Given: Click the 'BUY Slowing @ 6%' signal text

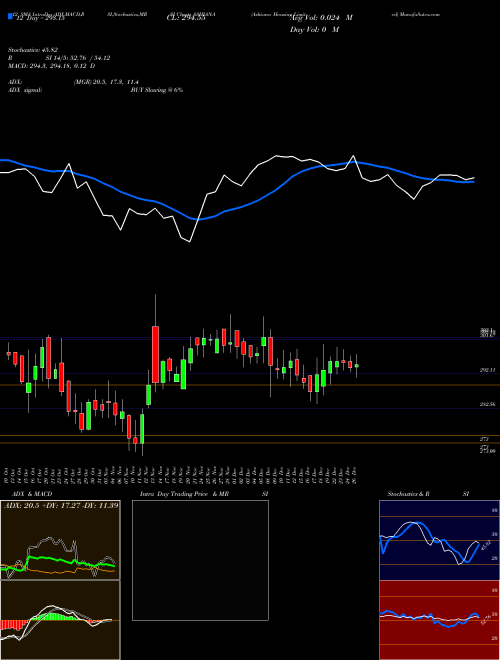Looking at the screenshot, I should tap(157, 90).
